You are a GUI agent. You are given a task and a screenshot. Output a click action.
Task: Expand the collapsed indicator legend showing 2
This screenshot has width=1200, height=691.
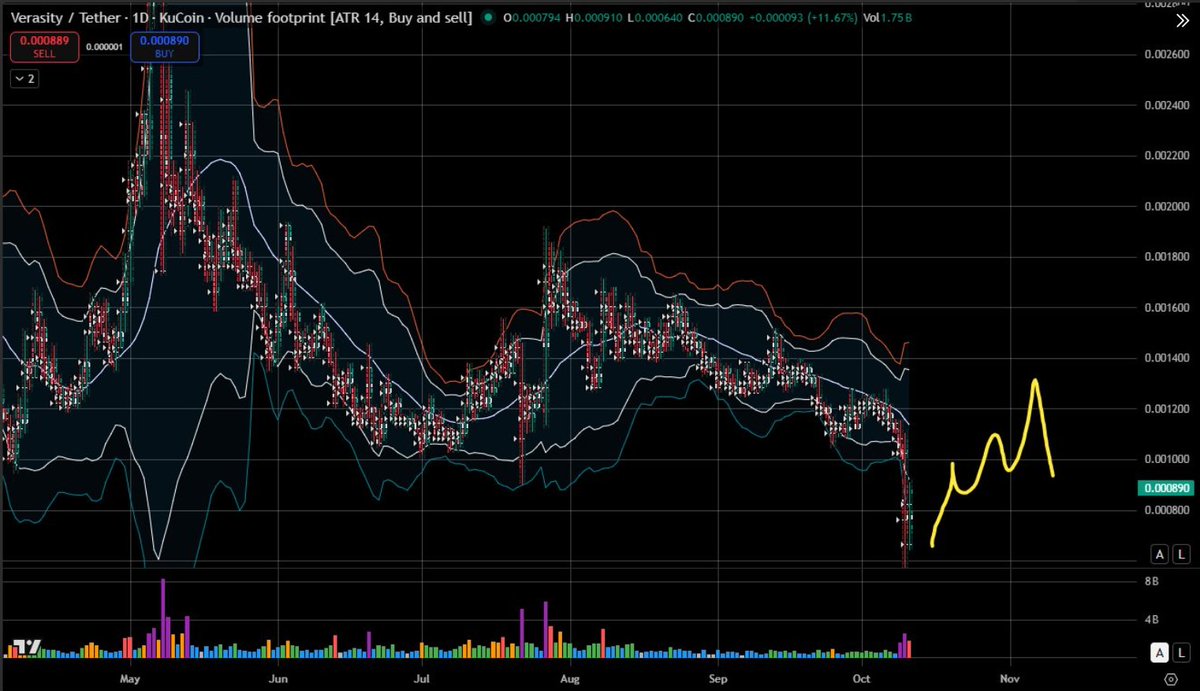26,77
